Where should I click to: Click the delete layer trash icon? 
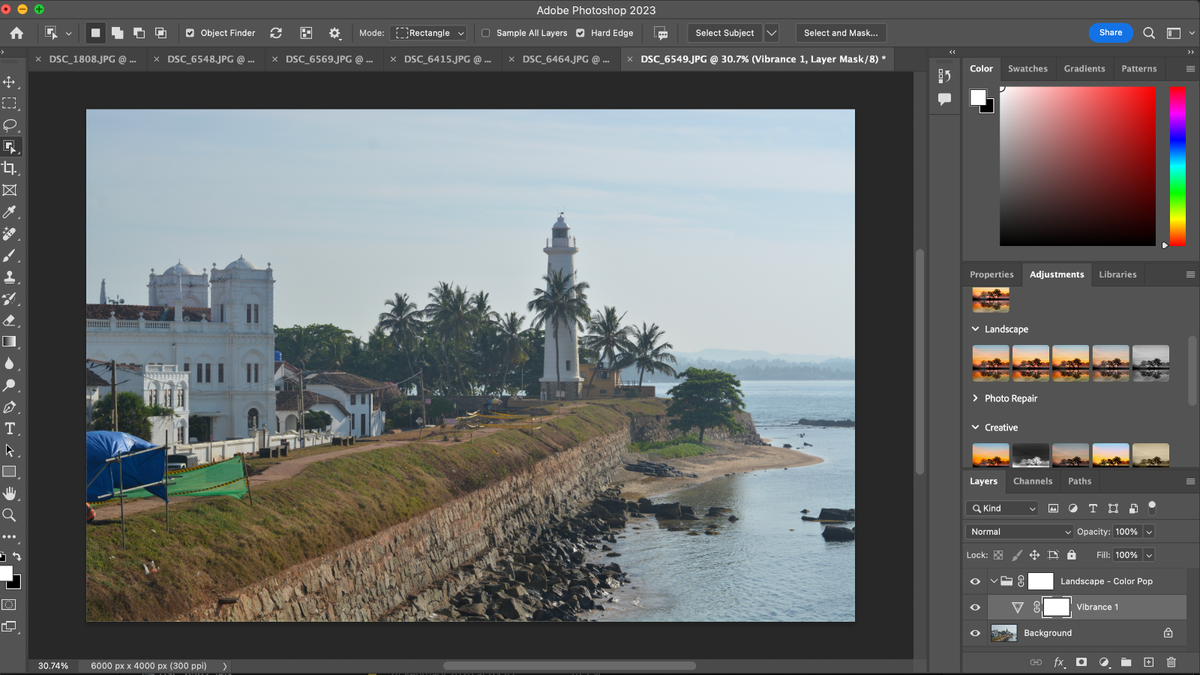click(1172, 662)
